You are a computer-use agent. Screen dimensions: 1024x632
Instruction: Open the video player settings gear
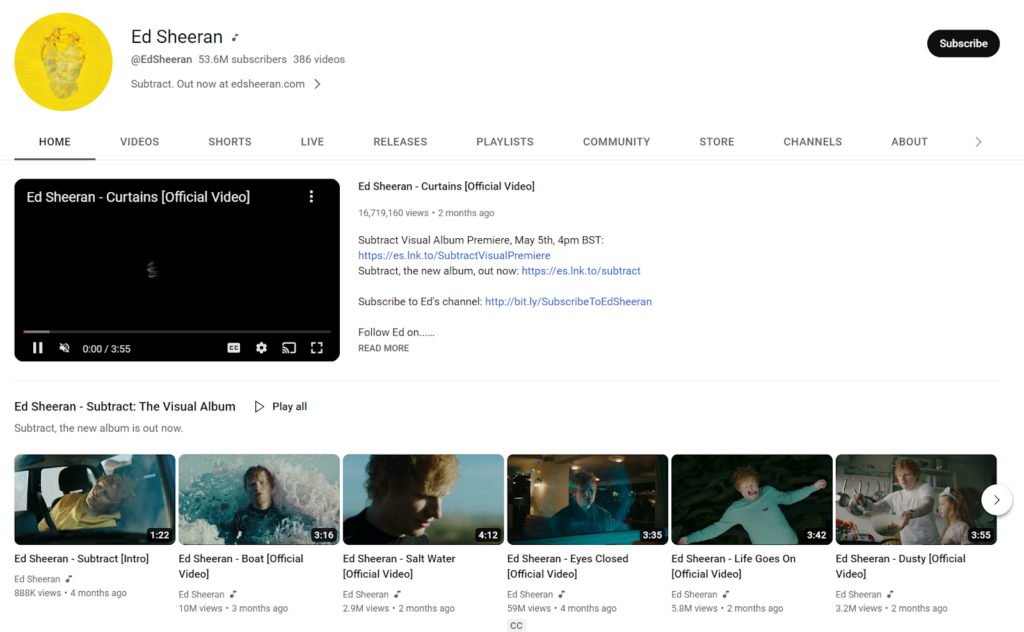(x=261, y=348)
